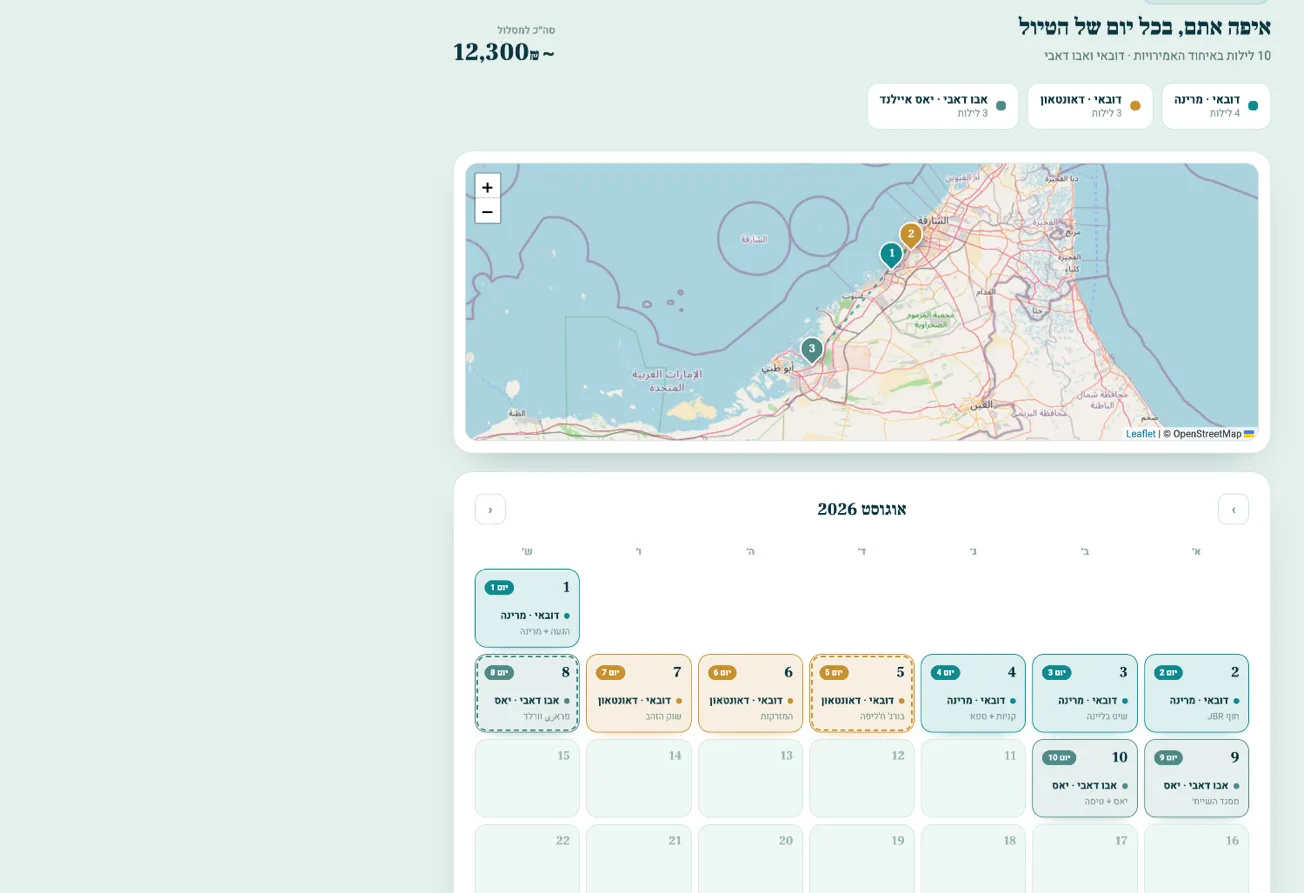This screenshot has width=1304, height=893.
Task: Click the אוגוסט 2026 month title
Action: (x=862, y=509)
